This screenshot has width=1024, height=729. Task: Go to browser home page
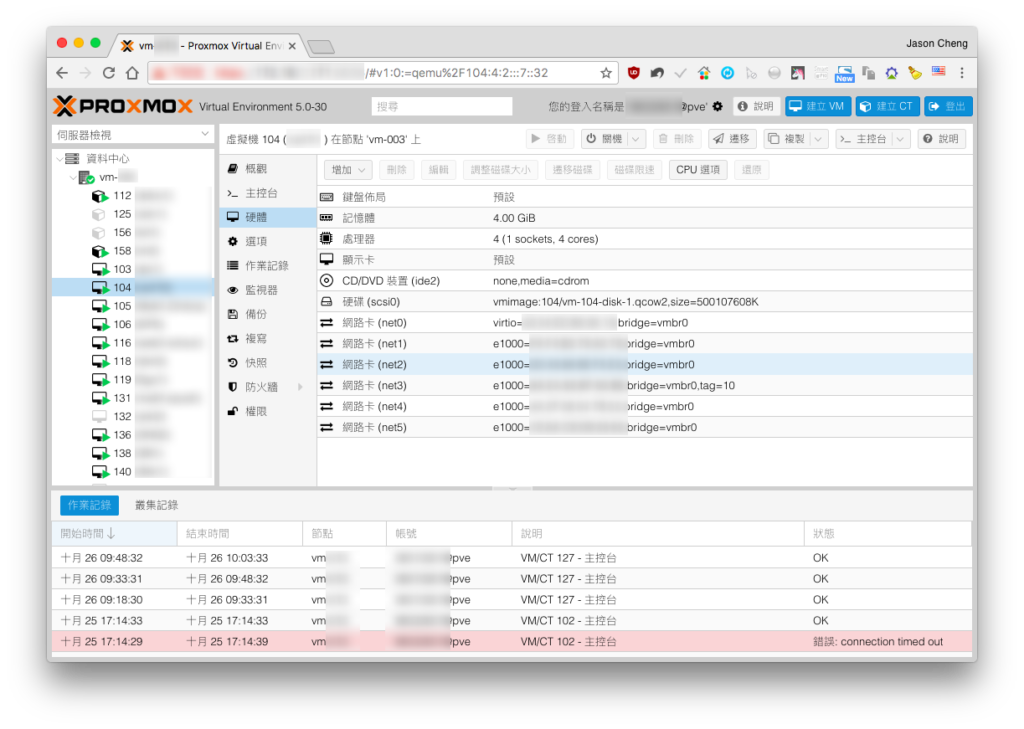point(133,73)
